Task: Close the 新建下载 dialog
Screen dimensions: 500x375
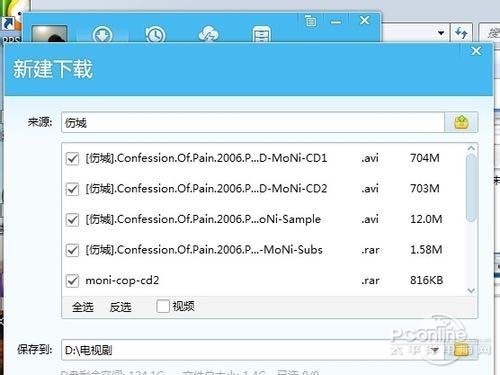Action: (476, 51)
